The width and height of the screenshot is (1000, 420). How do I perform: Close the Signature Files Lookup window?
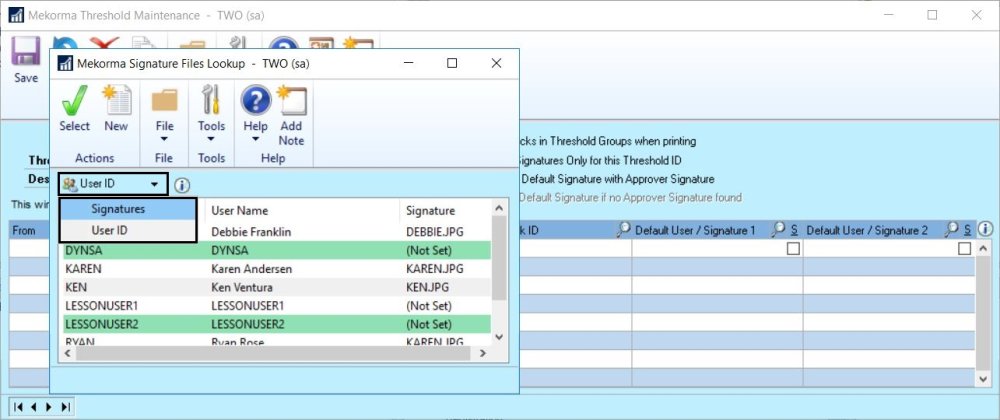[496, 63]
